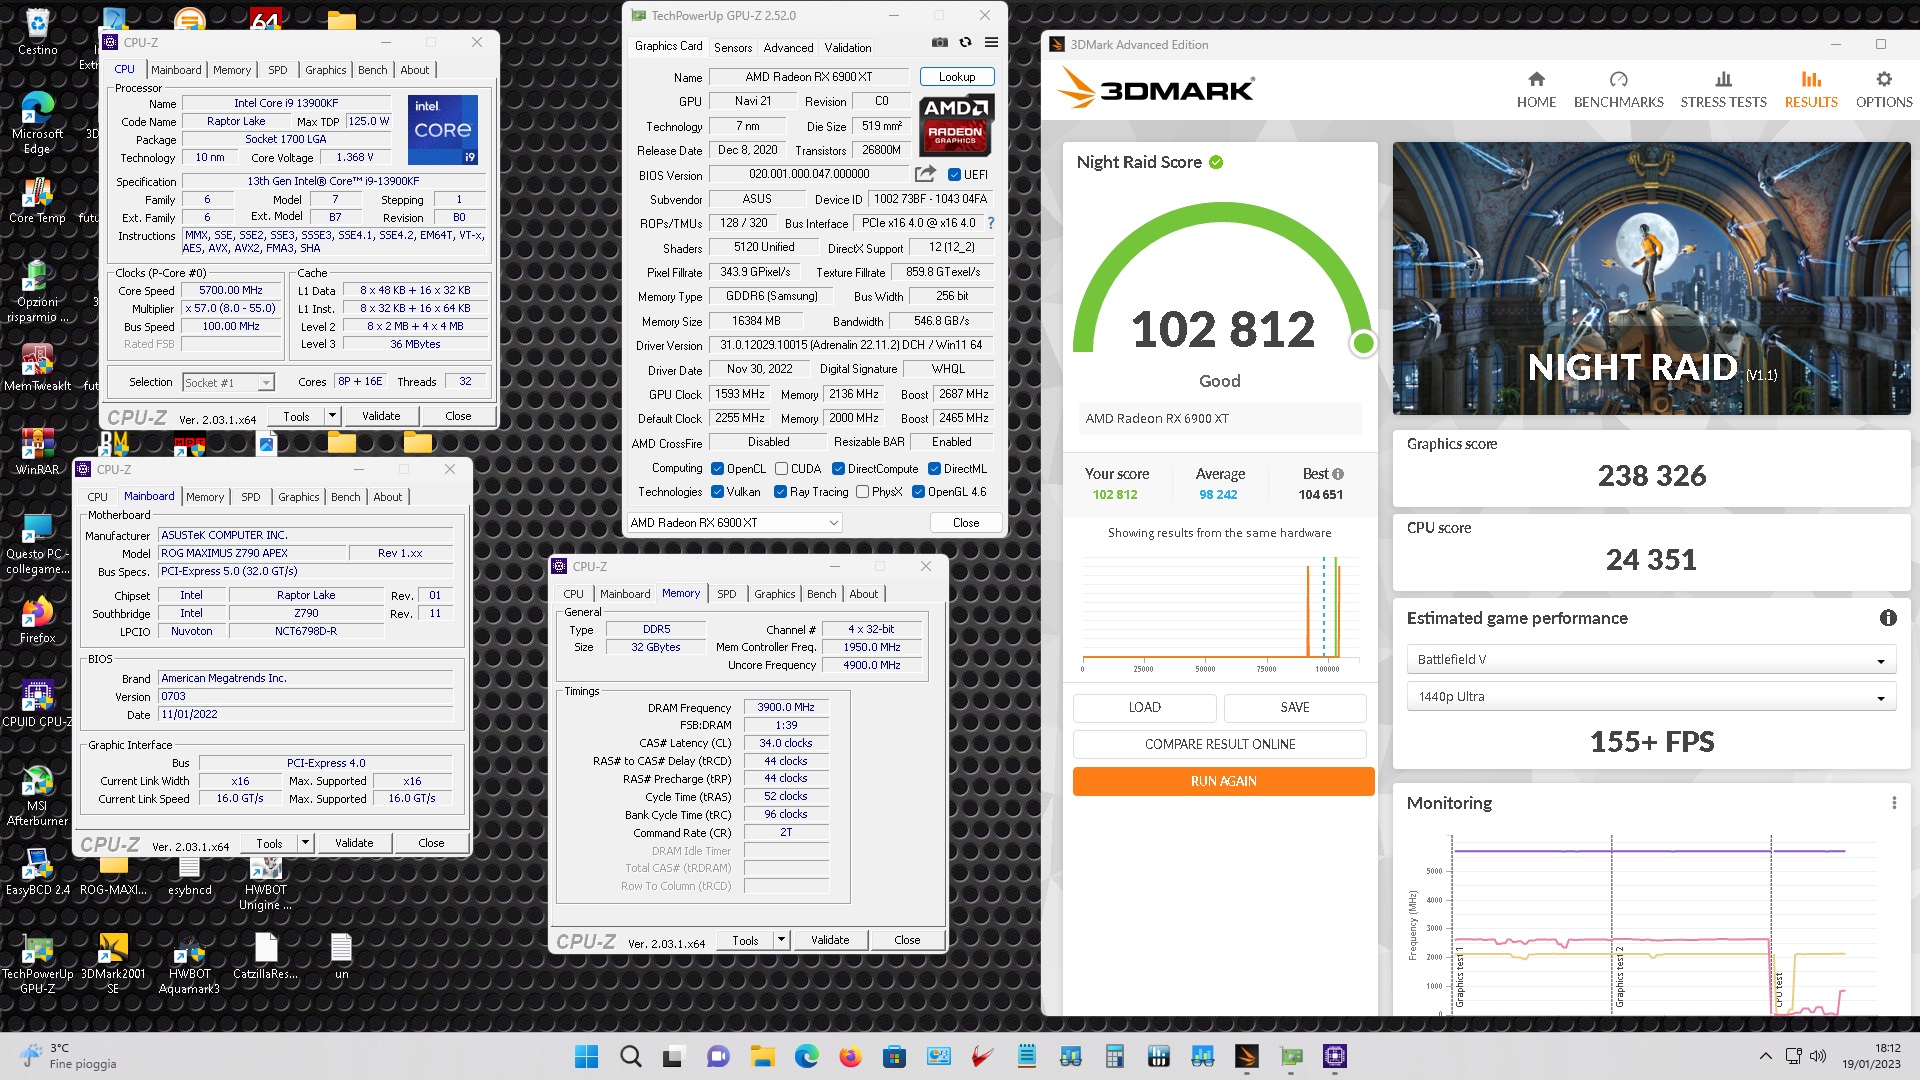Open the Windows Start button on taskbar
The image size is (1920, 1080).
587,1056
